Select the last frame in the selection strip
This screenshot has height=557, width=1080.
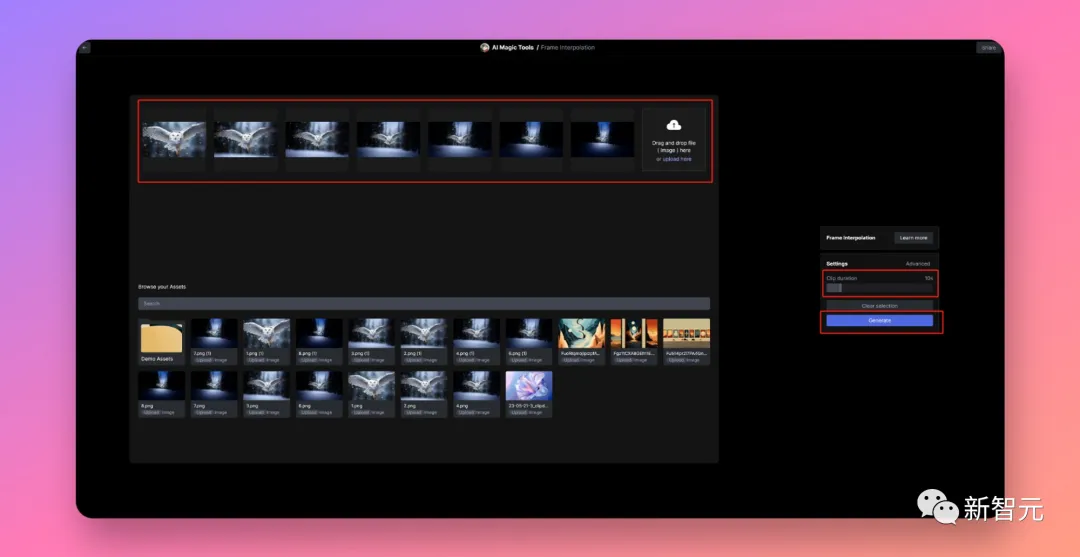tap(602, 140)
